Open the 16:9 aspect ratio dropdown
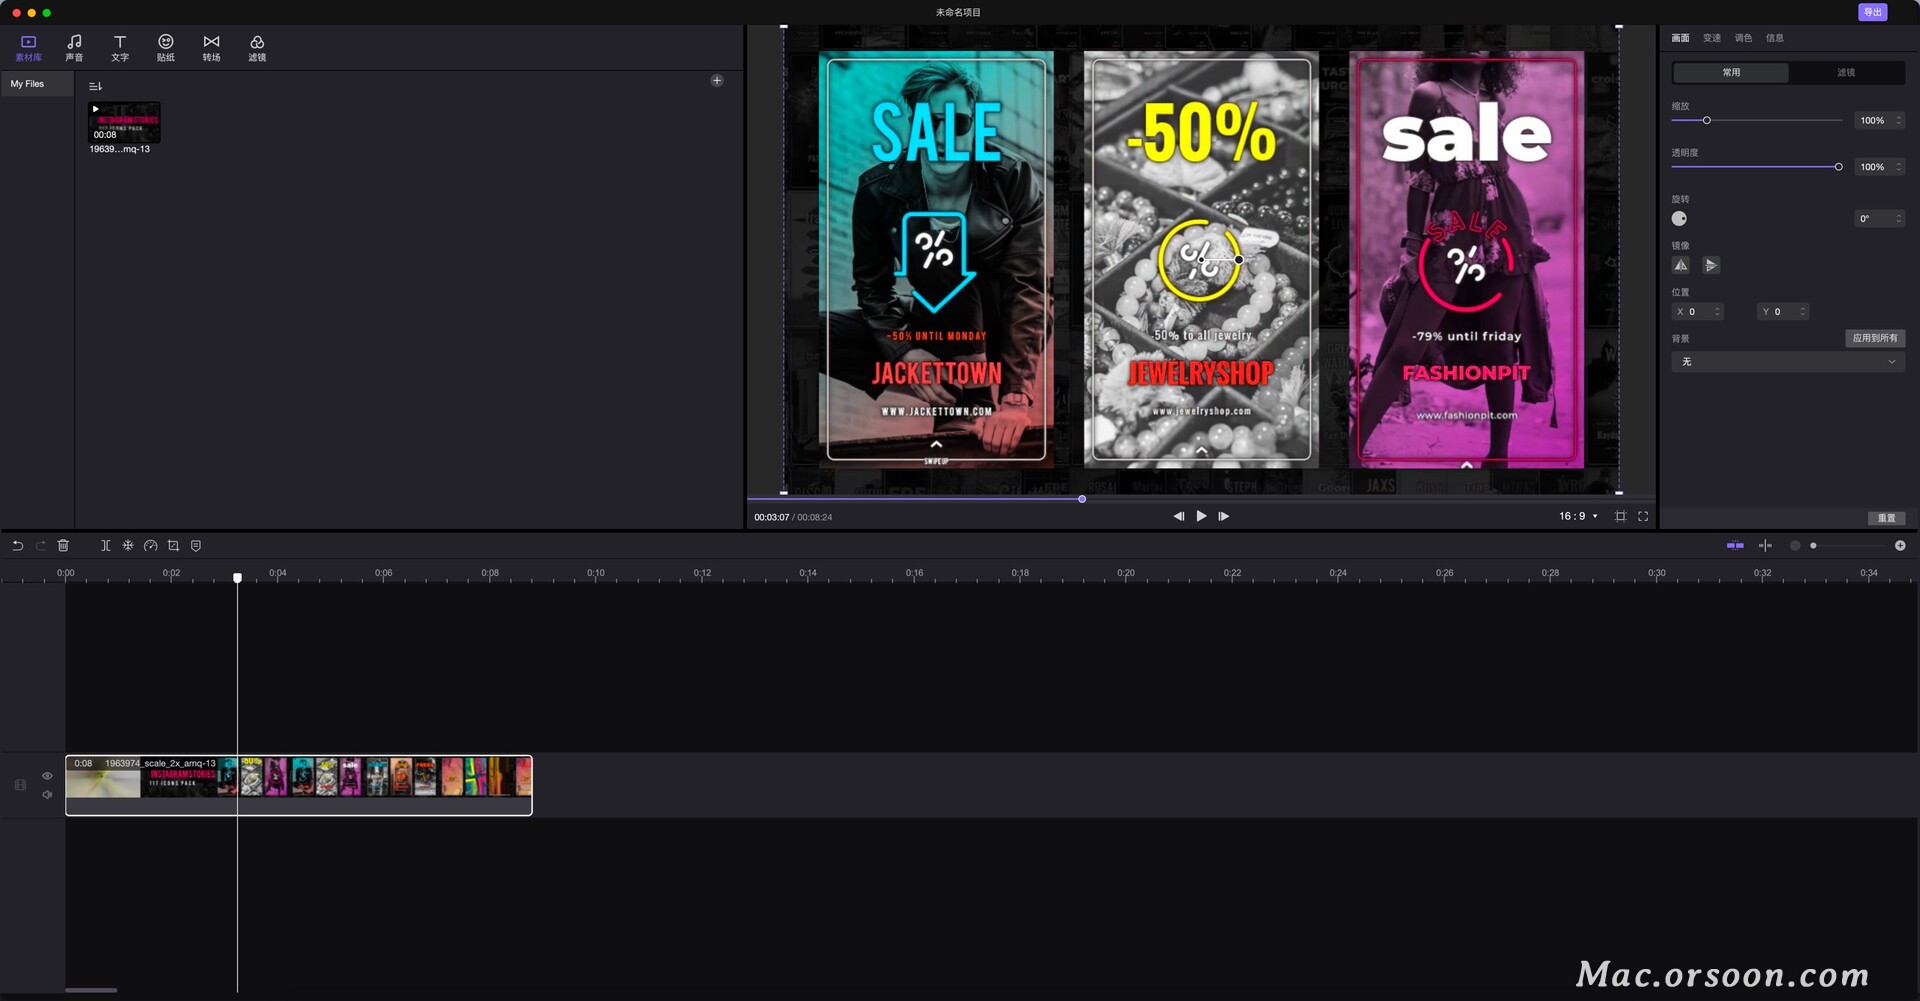 tap(1578, 517)
